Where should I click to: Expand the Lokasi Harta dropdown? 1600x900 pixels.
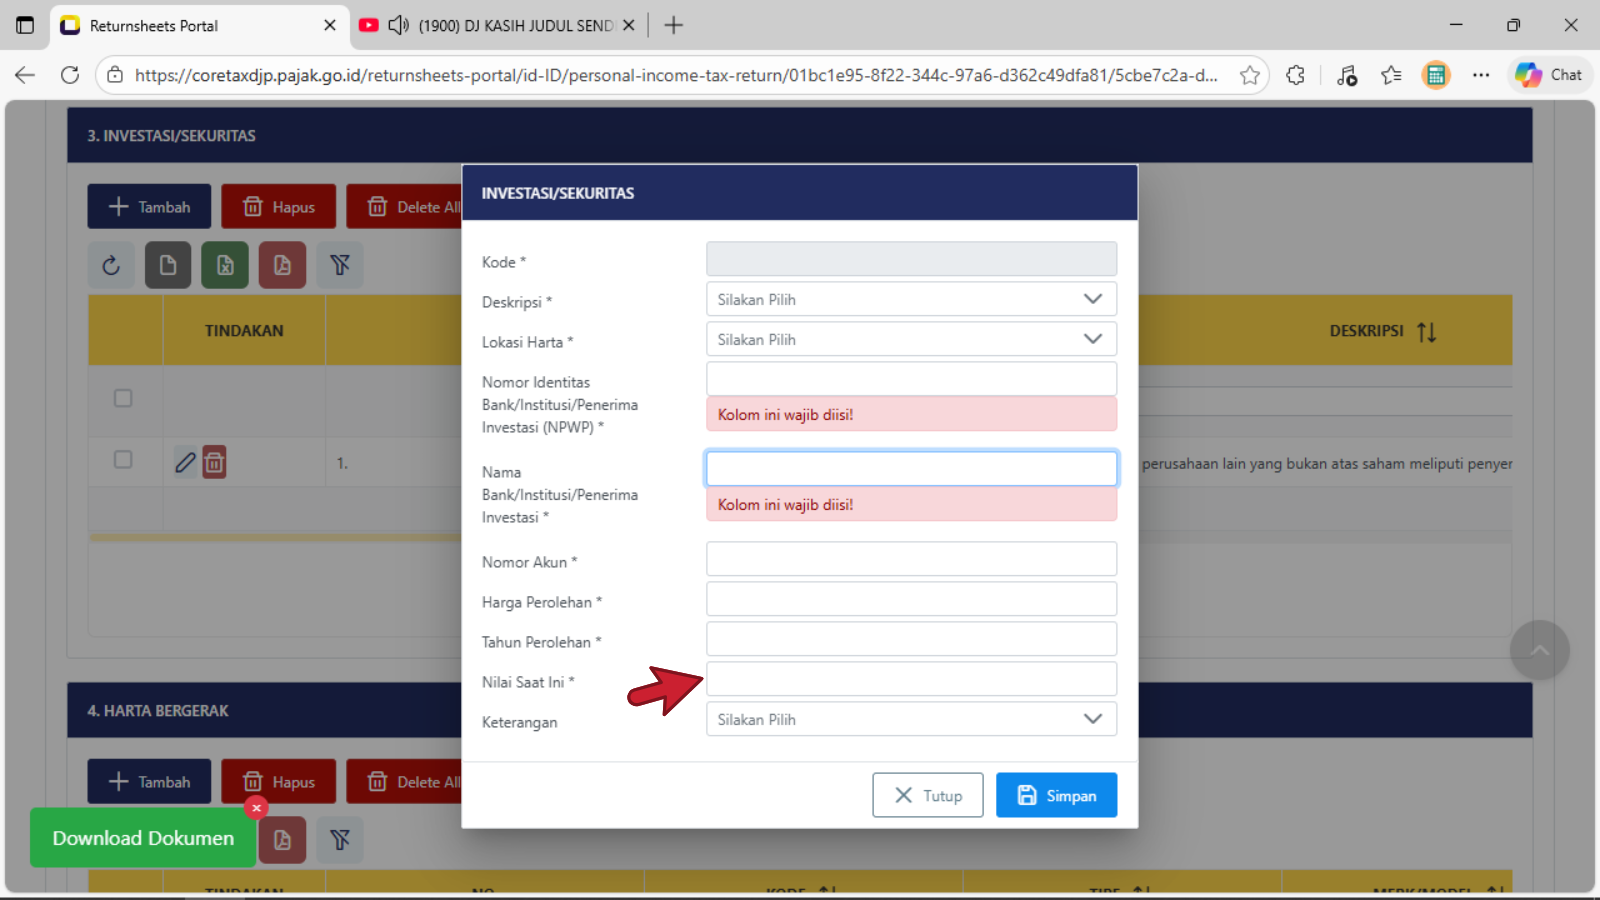click(910, 339)
